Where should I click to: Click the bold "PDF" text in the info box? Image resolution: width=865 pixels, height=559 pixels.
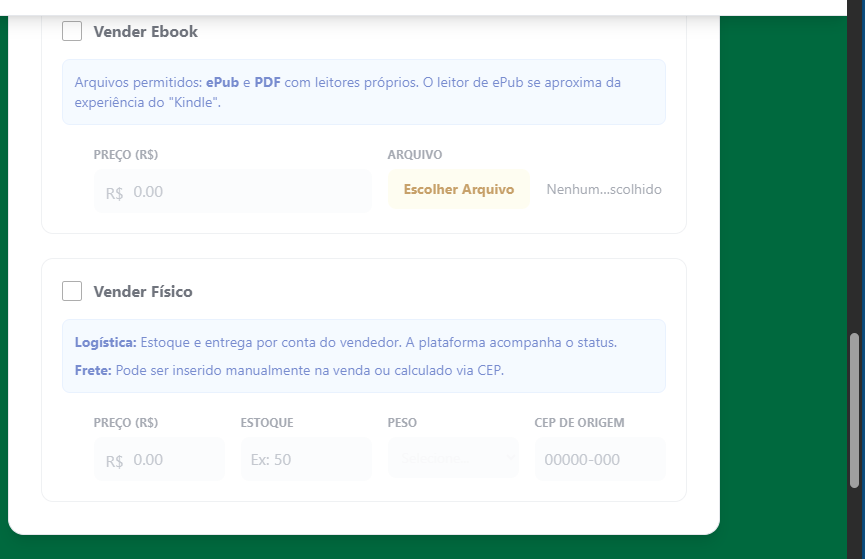coord(267,82)
